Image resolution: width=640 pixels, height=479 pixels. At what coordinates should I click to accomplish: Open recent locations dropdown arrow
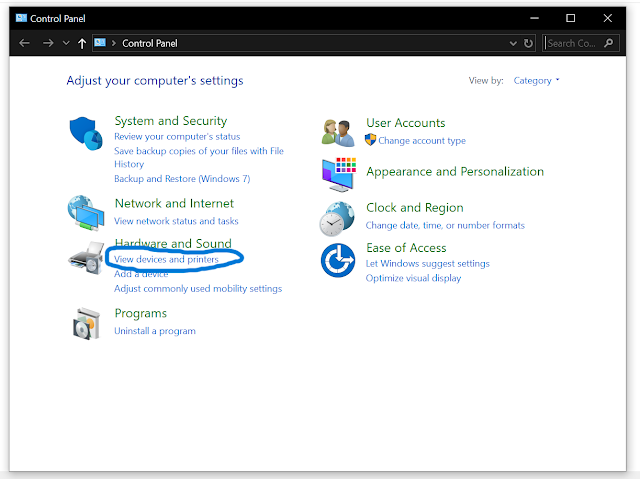(x=66, y=43)
